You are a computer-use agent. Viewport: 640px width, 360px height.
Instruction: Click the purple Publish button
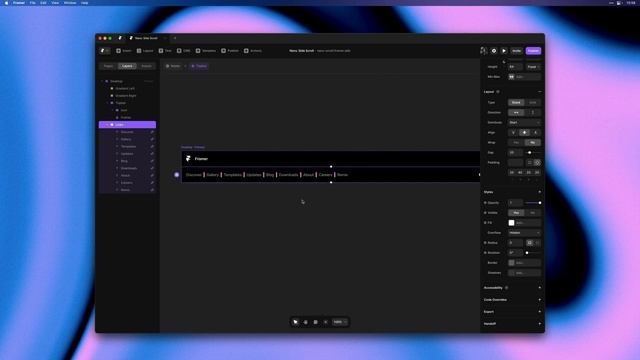[533, 51]
